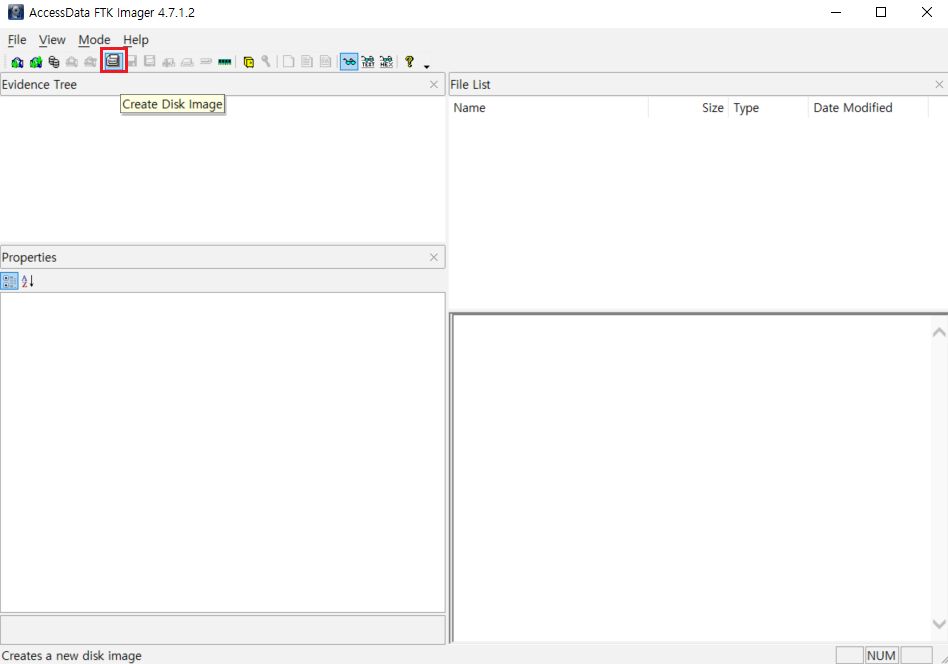Close the Properties pane
This screenshot has height=664, width=948.
pyautogui.click(x=433, y=258)
